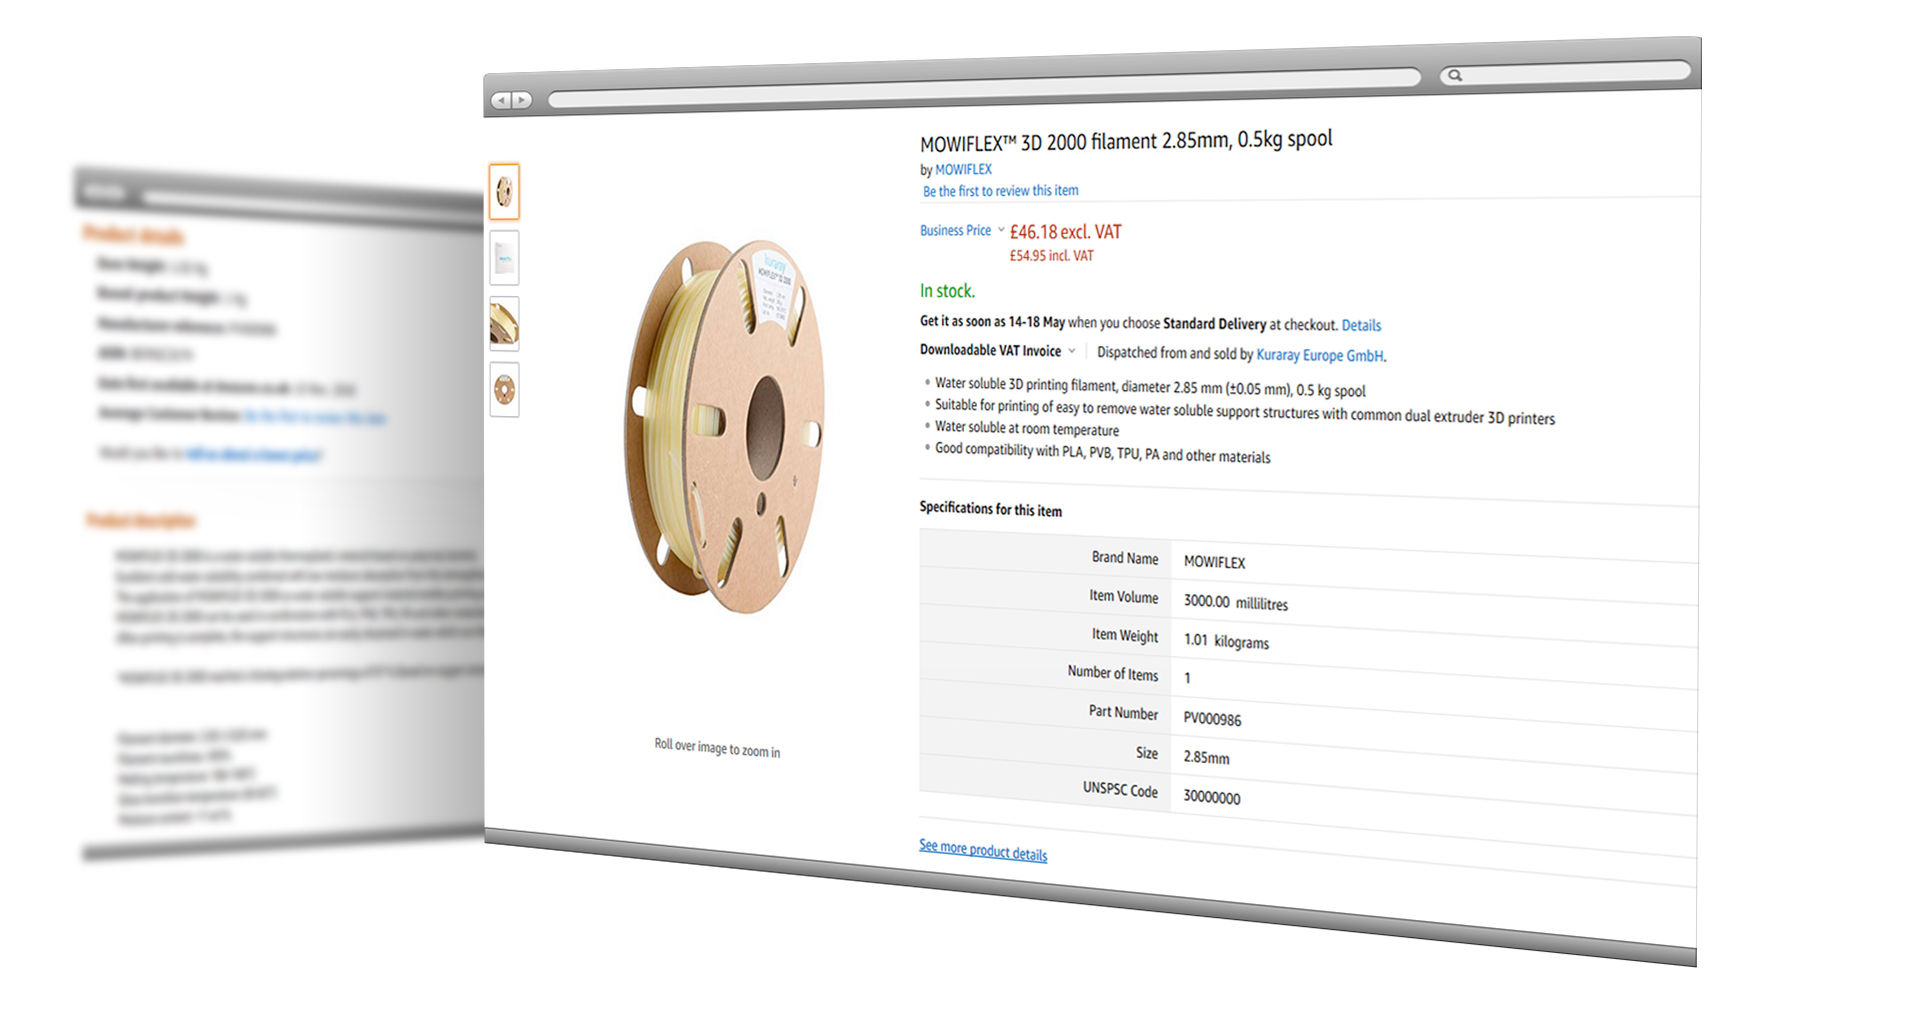Click the 'Good compatibility with PLA' bullet
This screenshot has width=1918, height=1030.
1102,452
